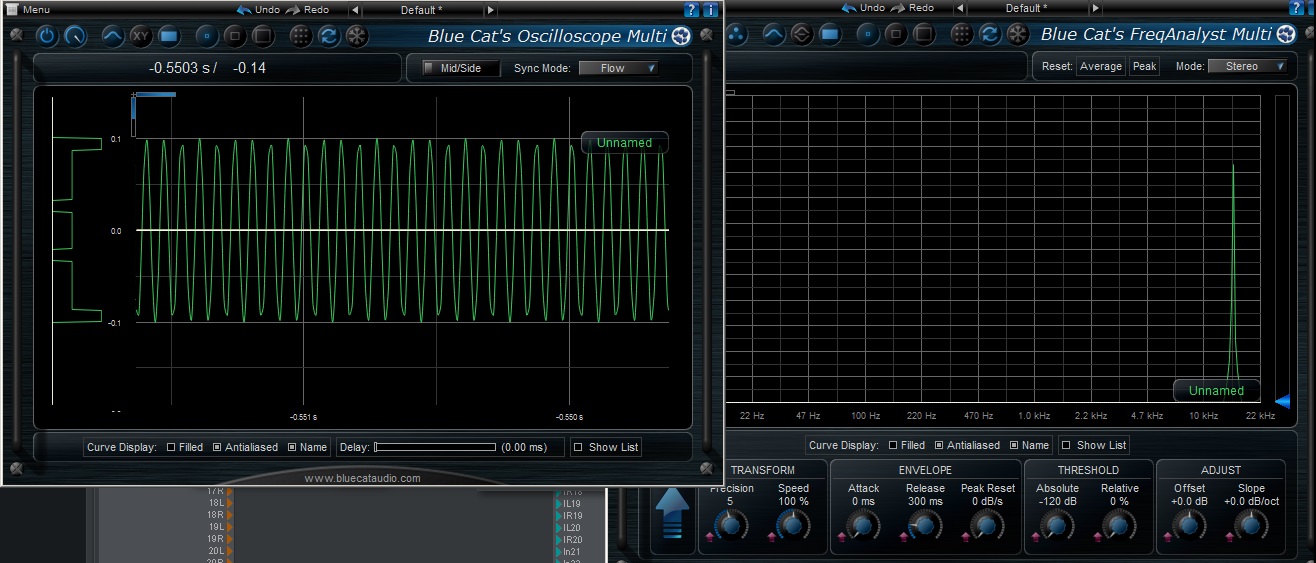Click the Oscilloscope Delay slider bar
Image resolution: width=1316 pixels, height=563 pixels.
click(x=435, y=447)
